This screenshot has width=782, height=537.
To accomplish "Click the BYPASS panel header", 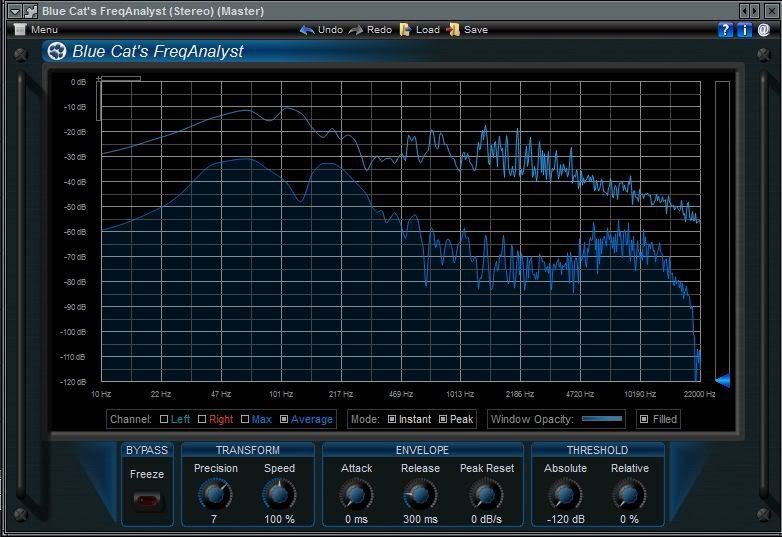I will tap(147, 450).
